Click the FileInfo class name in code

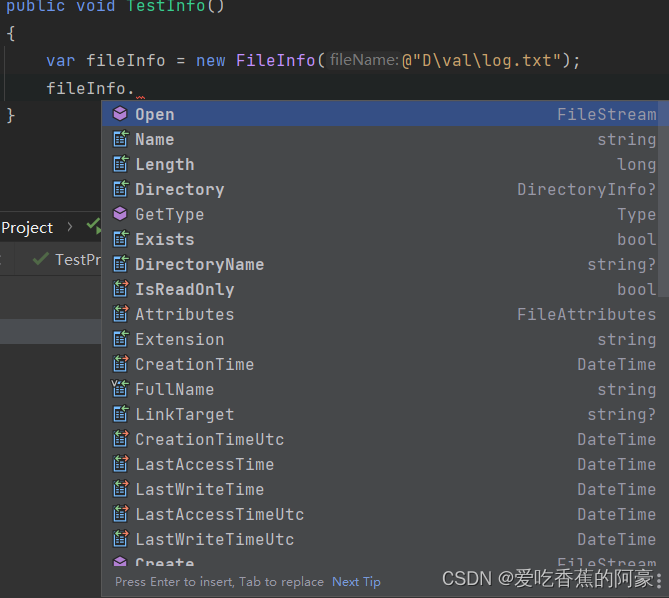point(276,61)
